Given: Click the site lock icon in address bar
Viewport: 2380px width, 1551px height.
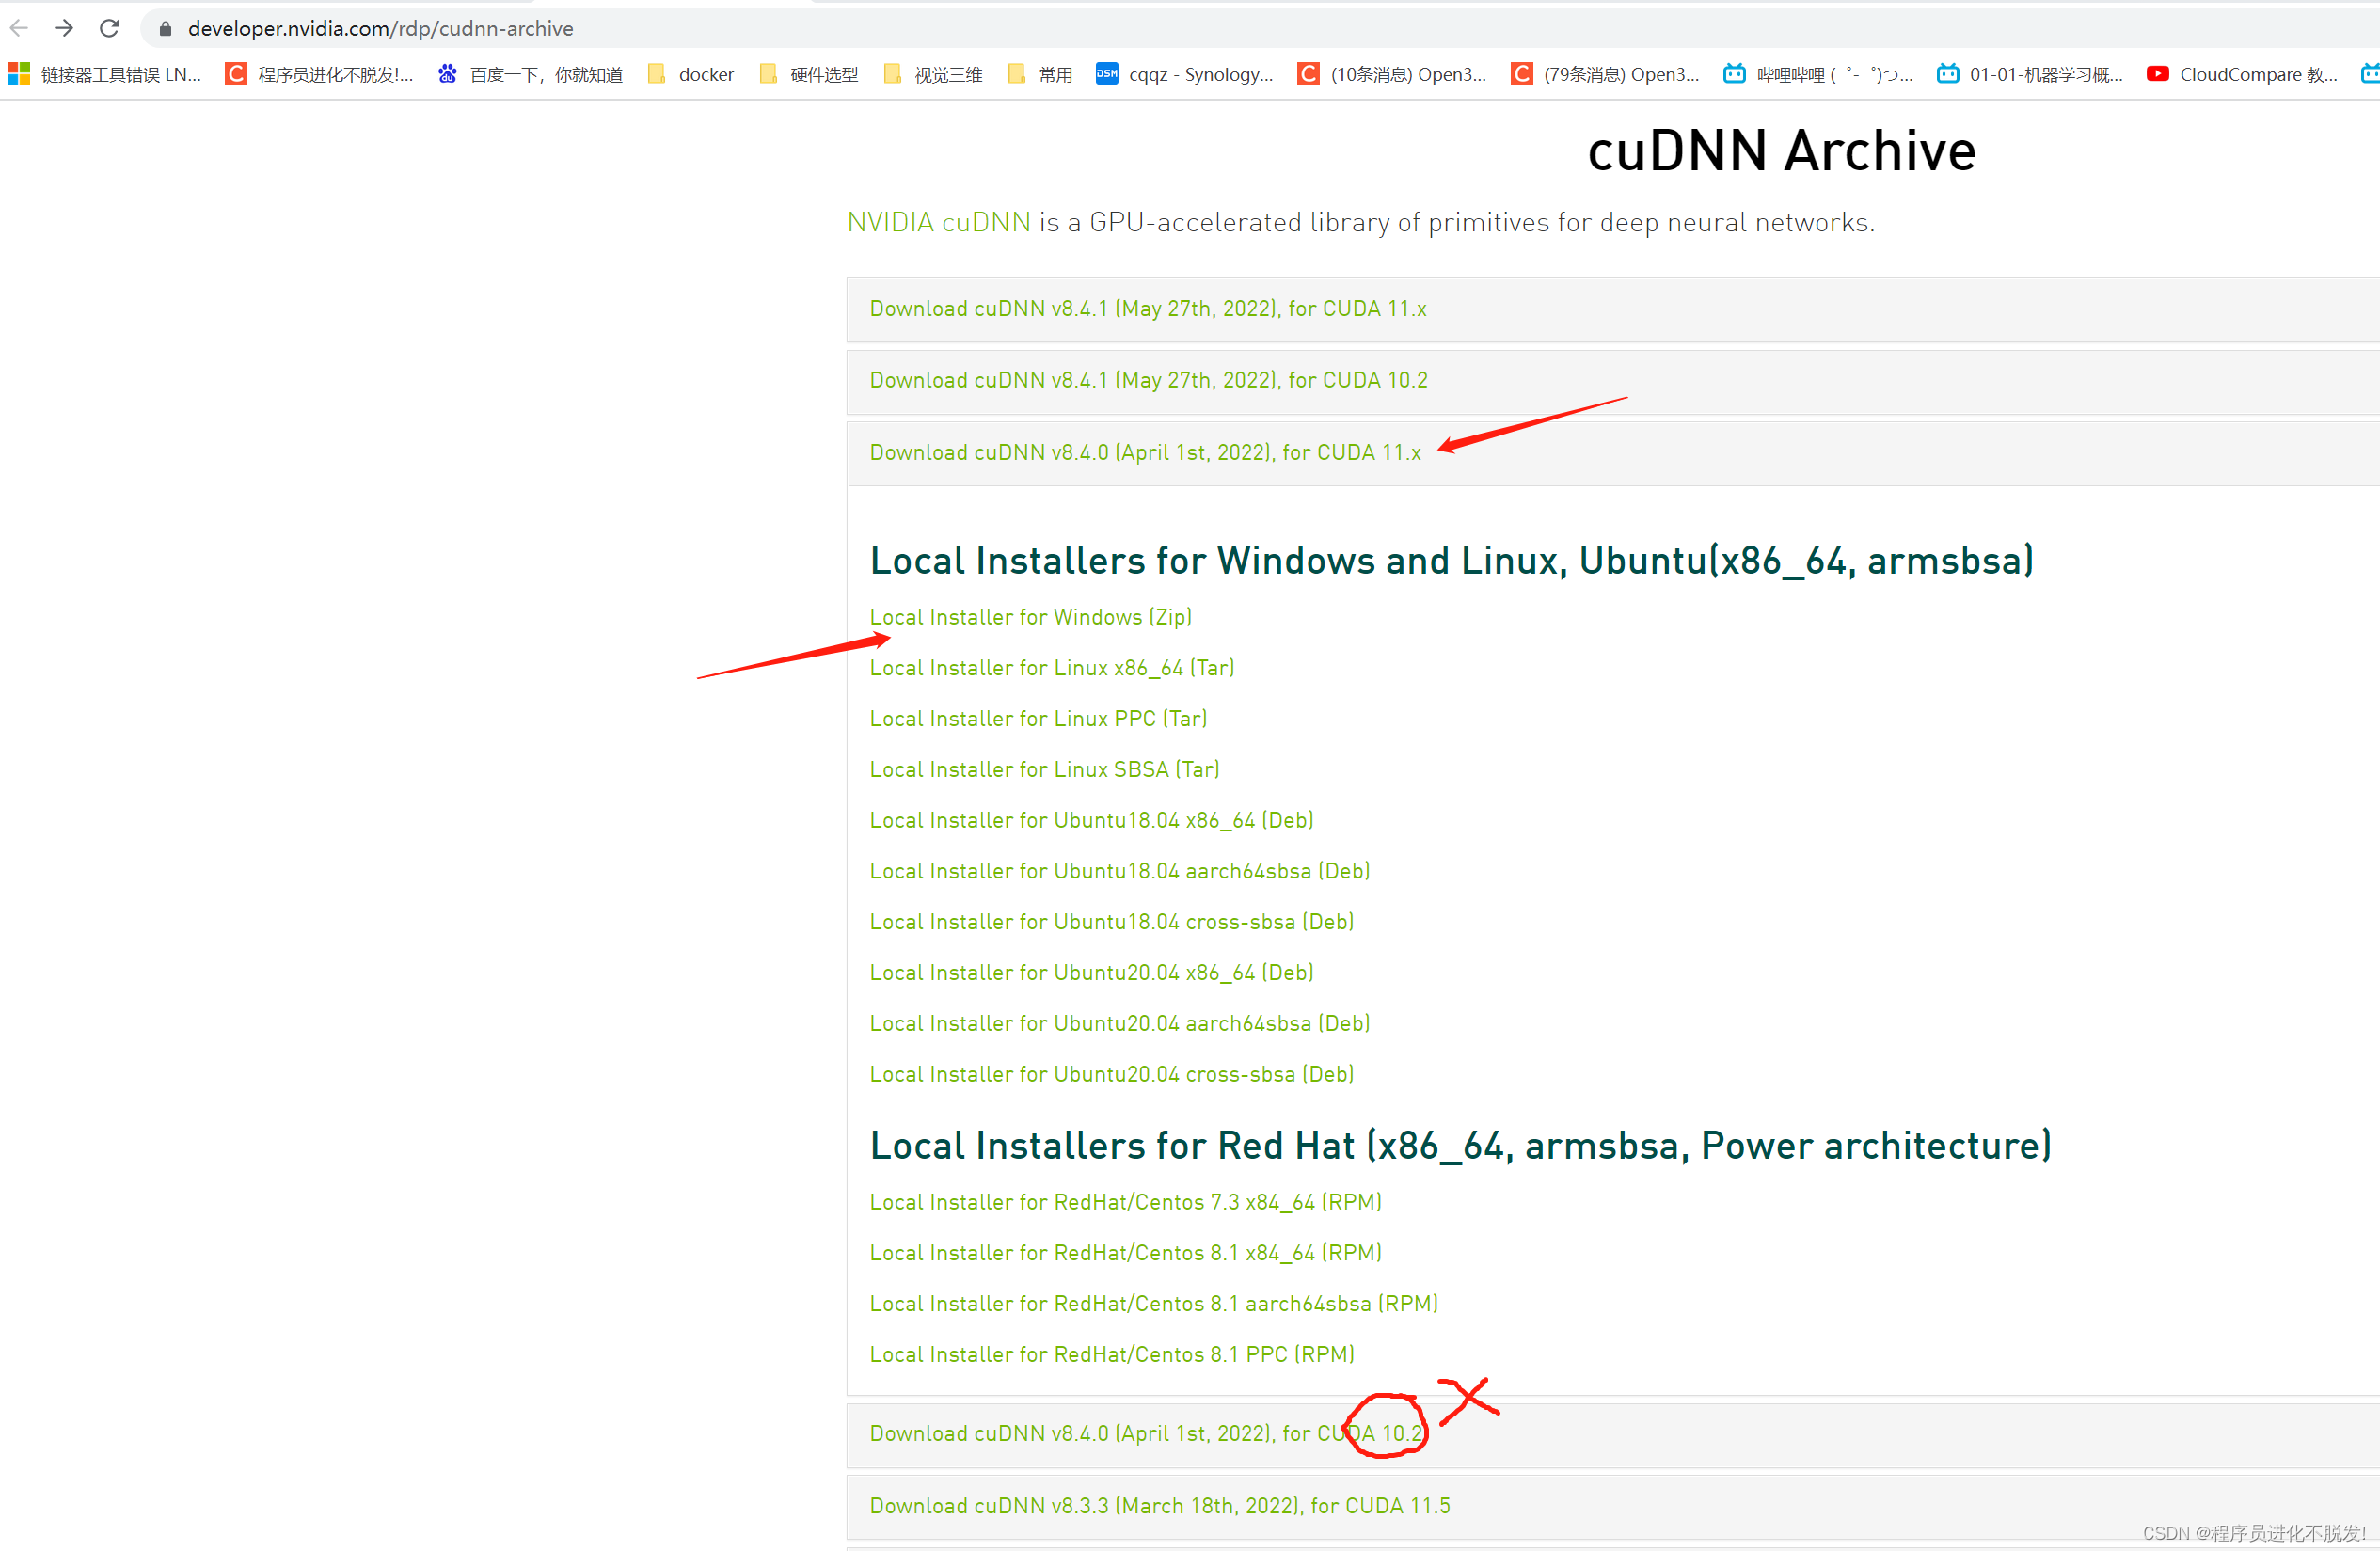Looking at the screenshot, I should (x=166, y=29).
